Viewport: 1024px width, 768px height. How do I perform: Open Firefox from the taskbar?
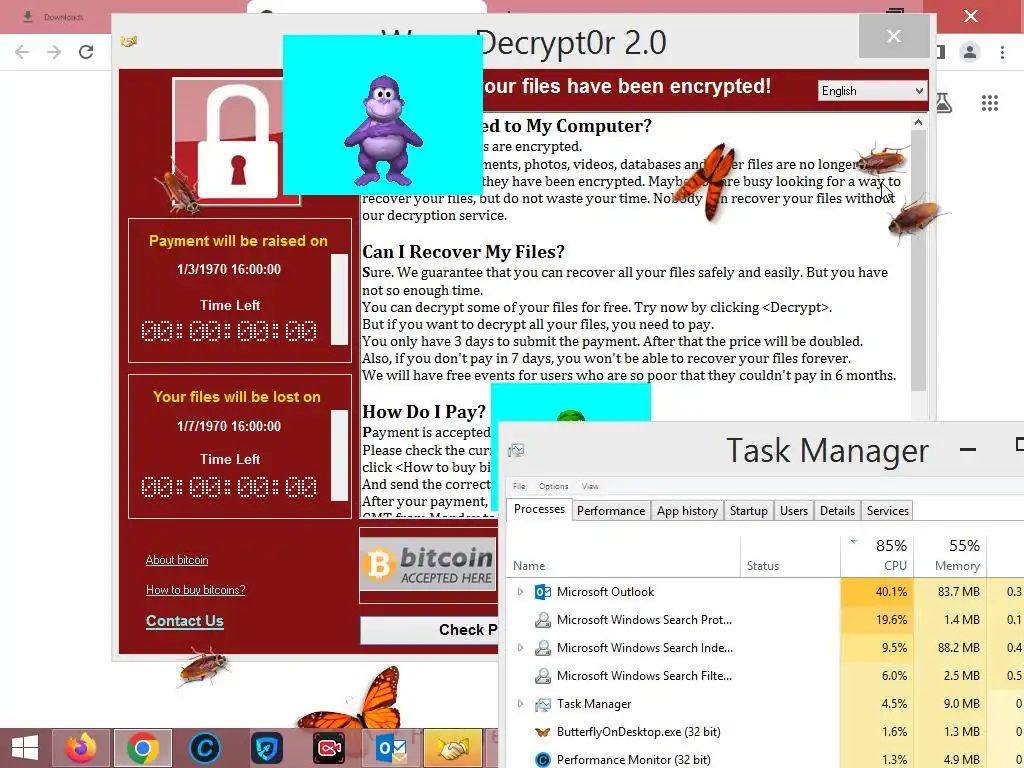[x=82, y=748]
